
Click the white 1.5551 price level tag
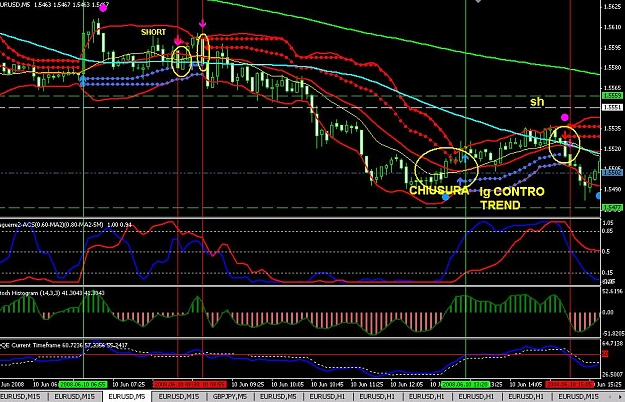pyautogui.click(x=612, y=108)
